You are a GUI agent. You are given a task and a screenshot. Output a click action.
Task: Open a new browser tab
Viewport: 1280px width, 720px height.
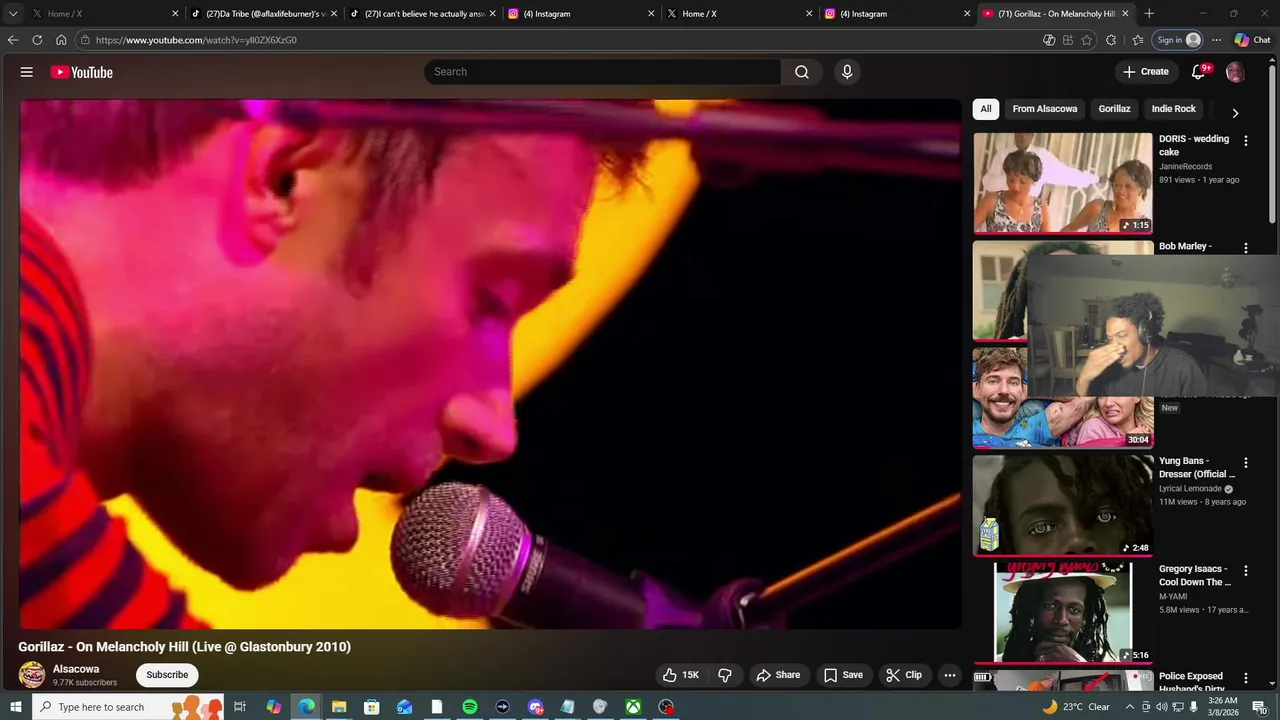pyautogui.click(x=1149, y=14)
